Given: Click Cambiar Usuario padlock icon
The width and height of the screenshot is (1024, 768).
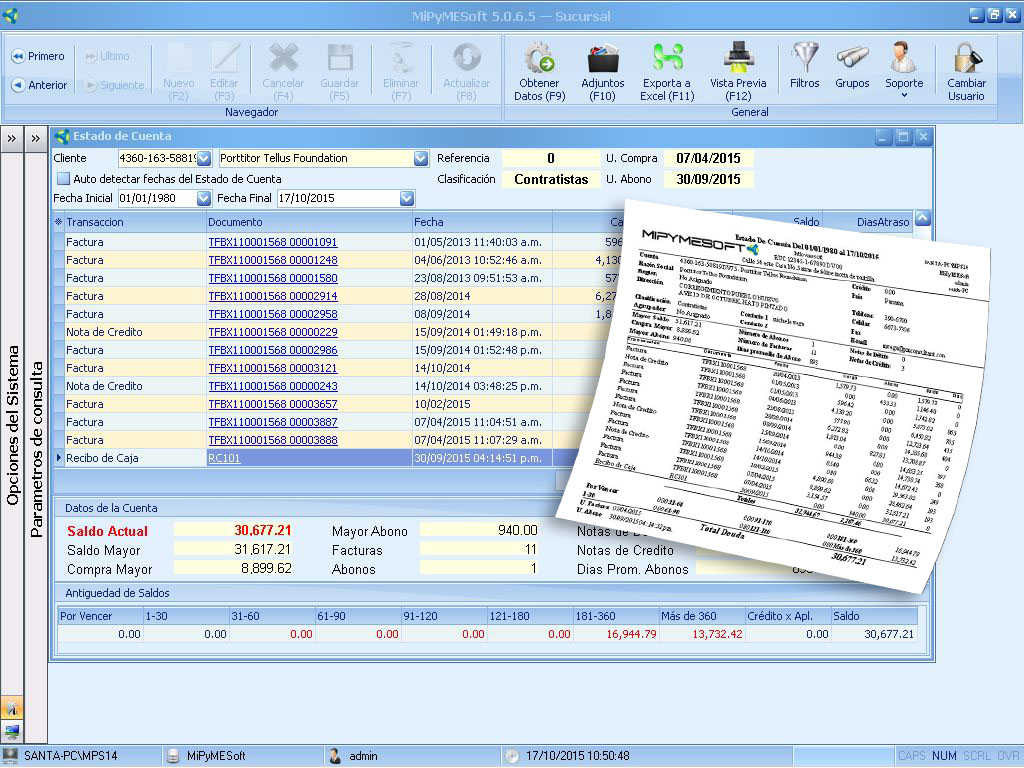Looking at the screenshot, I should coord(967,59).
